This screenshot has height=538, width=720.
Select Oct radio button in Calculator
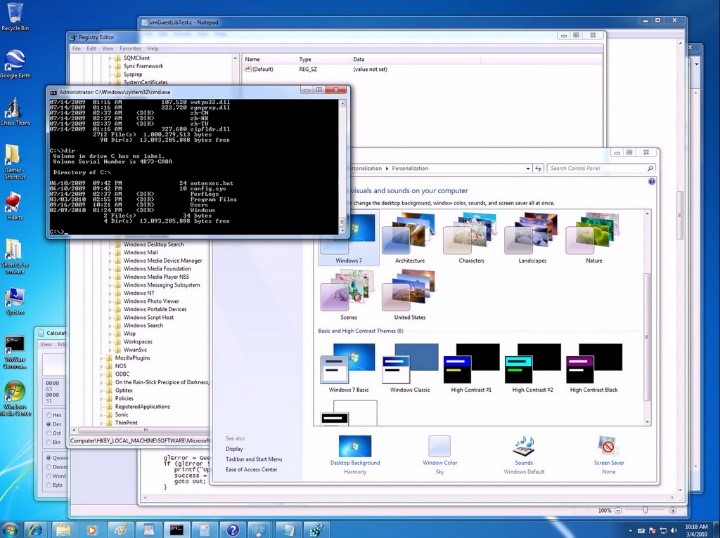point(49,433)
